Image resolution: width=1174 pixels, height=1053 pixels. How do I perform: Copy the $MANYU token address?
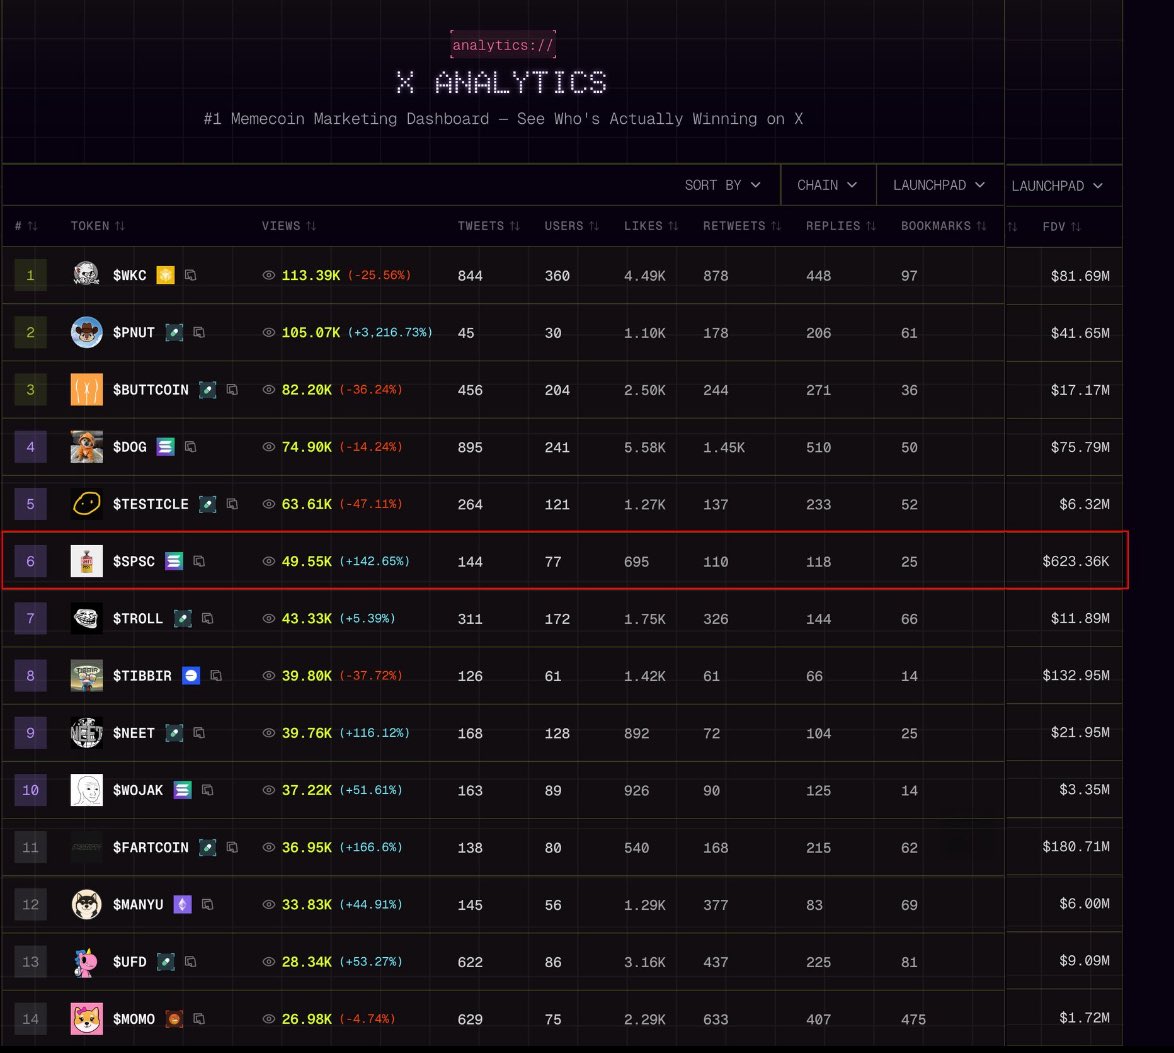(x=207, y=905)
